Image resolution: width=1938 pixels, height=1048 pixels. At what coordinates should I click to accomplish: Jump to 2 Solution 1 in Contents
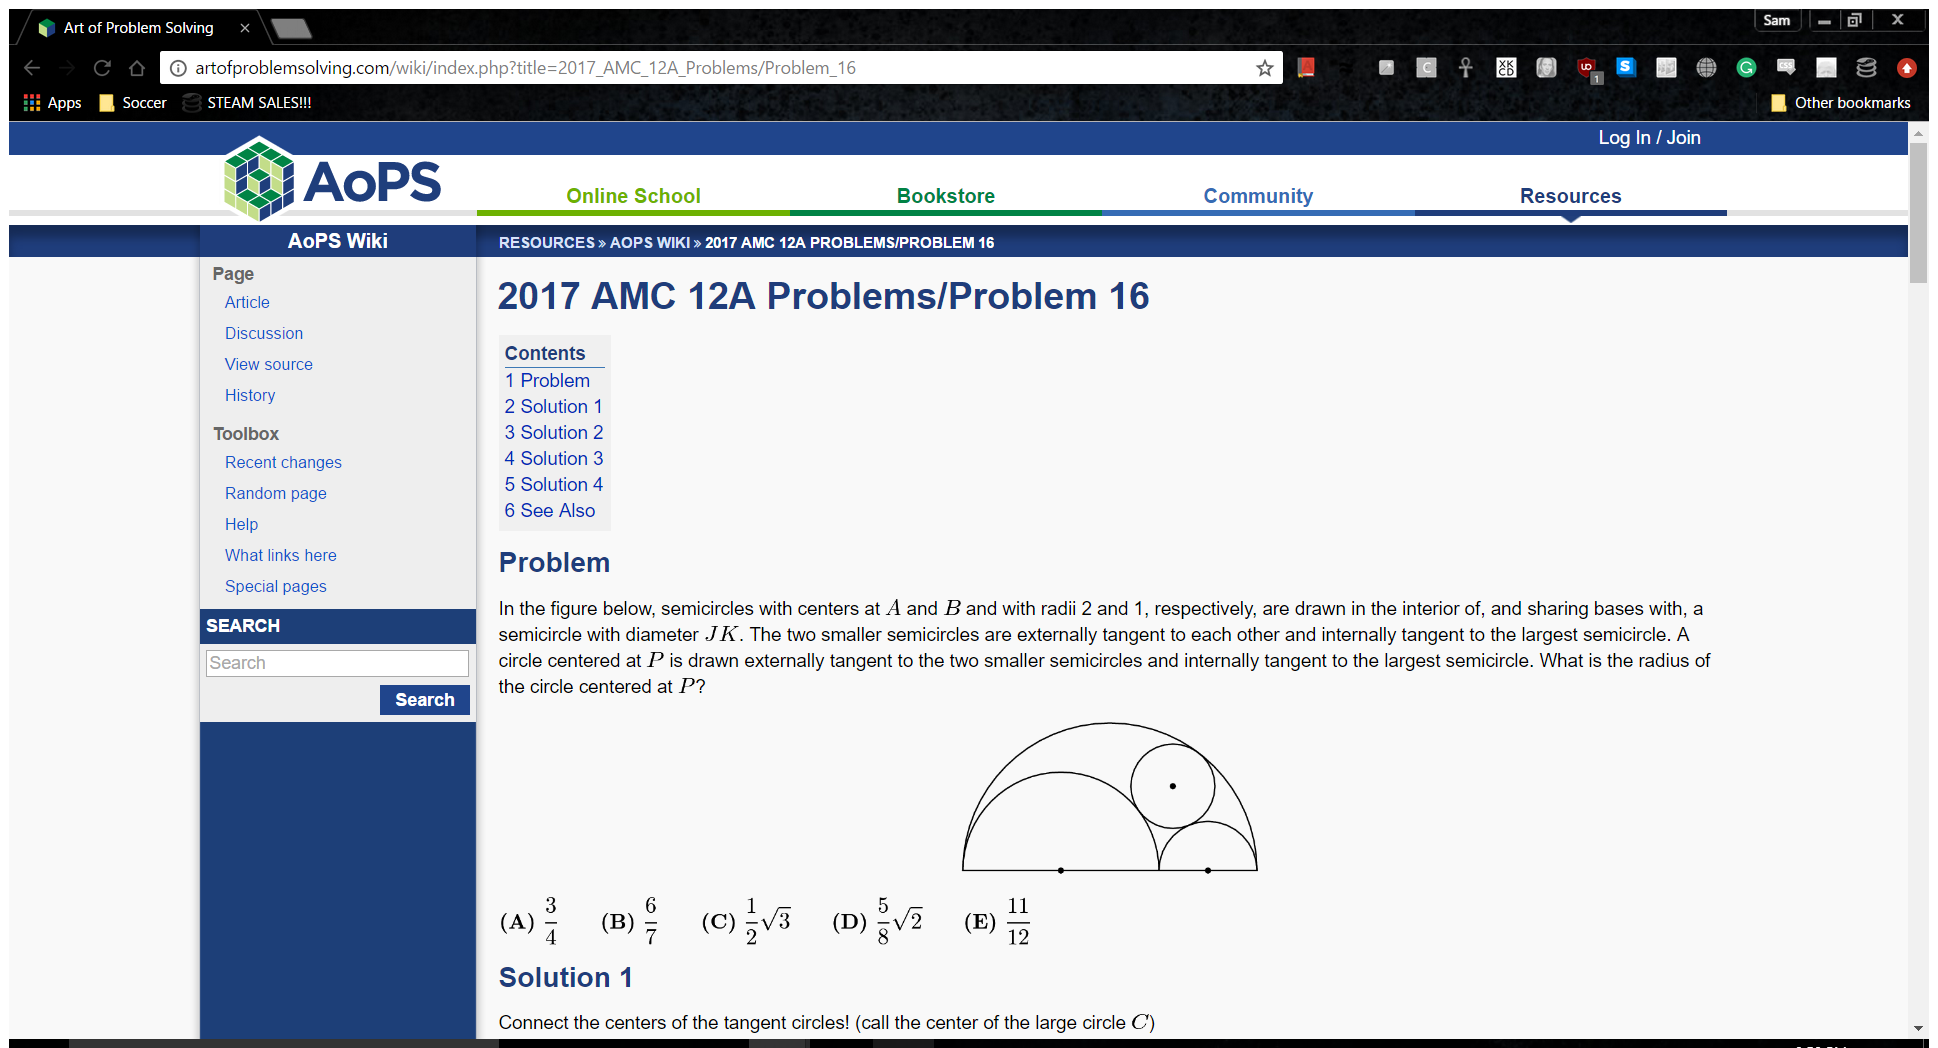pos(553,406)
